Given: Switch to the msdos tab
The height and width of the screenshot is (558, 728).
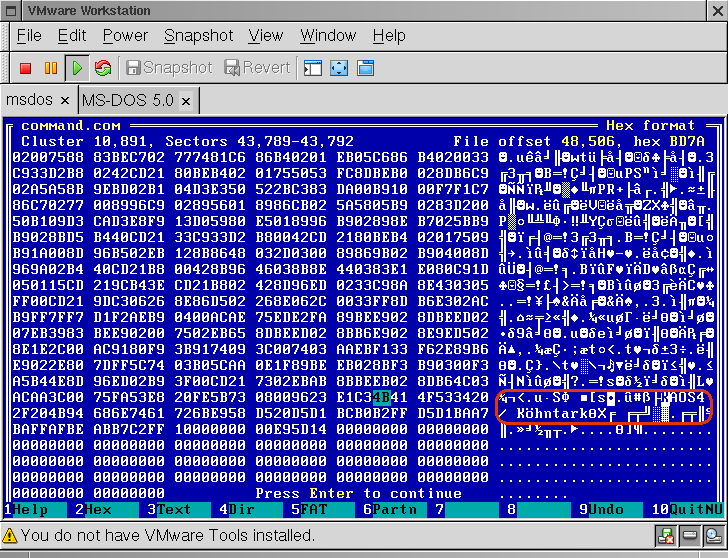Looking at the screenshot, I should [29, 100].
